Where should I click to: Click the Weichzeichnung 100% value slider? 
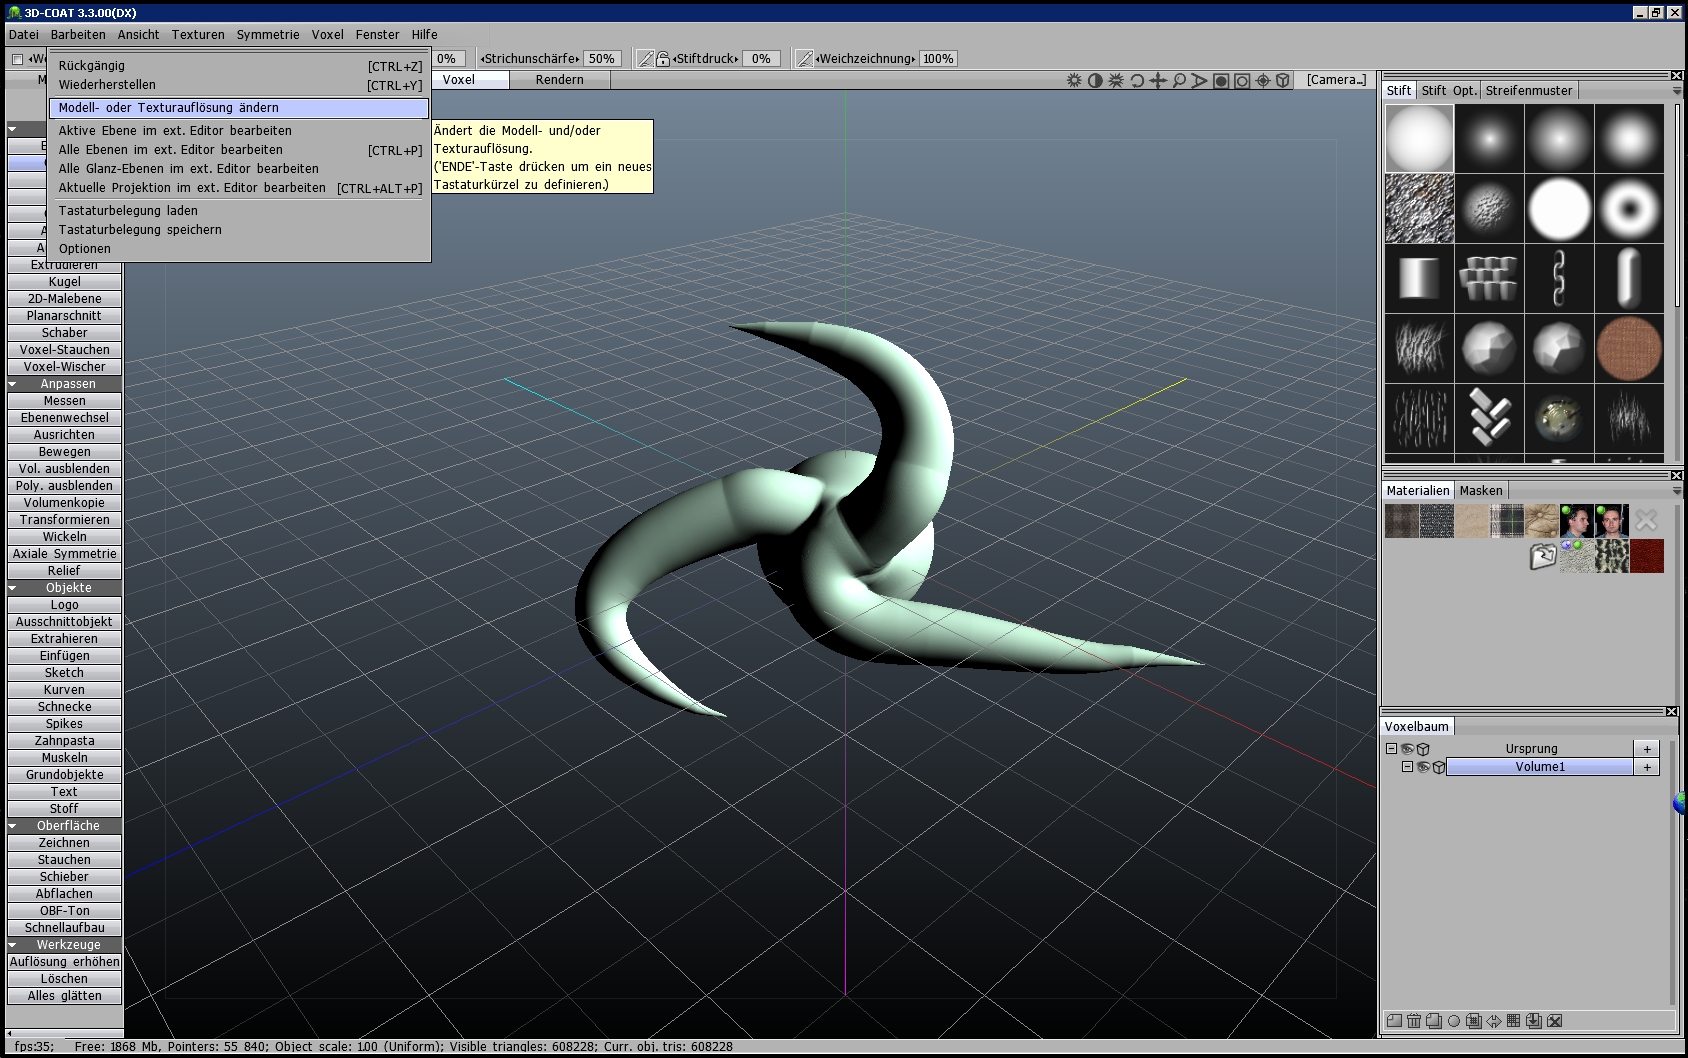(x=937, y=59)
